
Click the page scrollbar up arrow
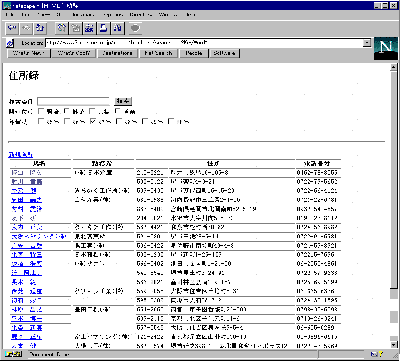(394, 67)
